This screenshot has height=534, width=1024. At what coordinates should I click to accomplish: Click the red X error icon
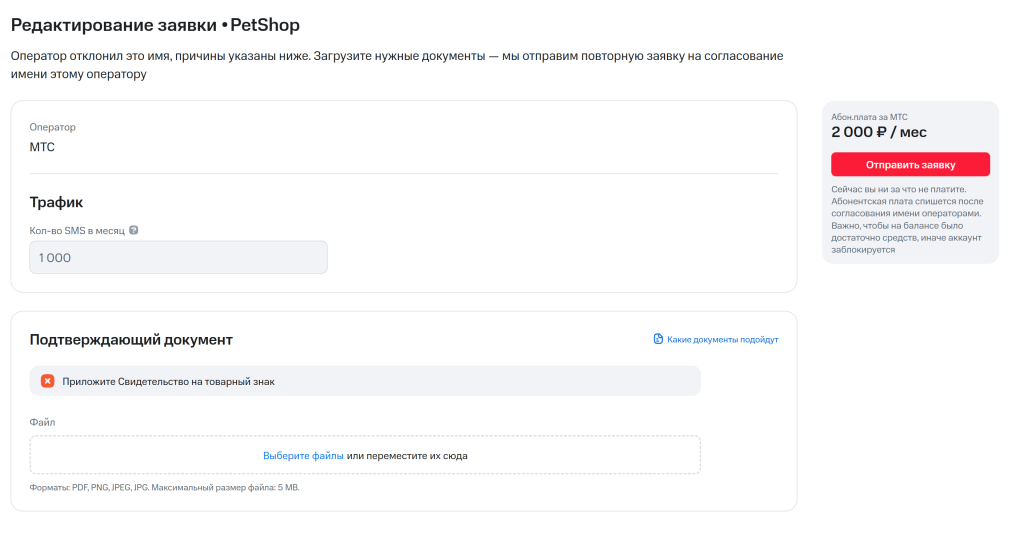47,381
